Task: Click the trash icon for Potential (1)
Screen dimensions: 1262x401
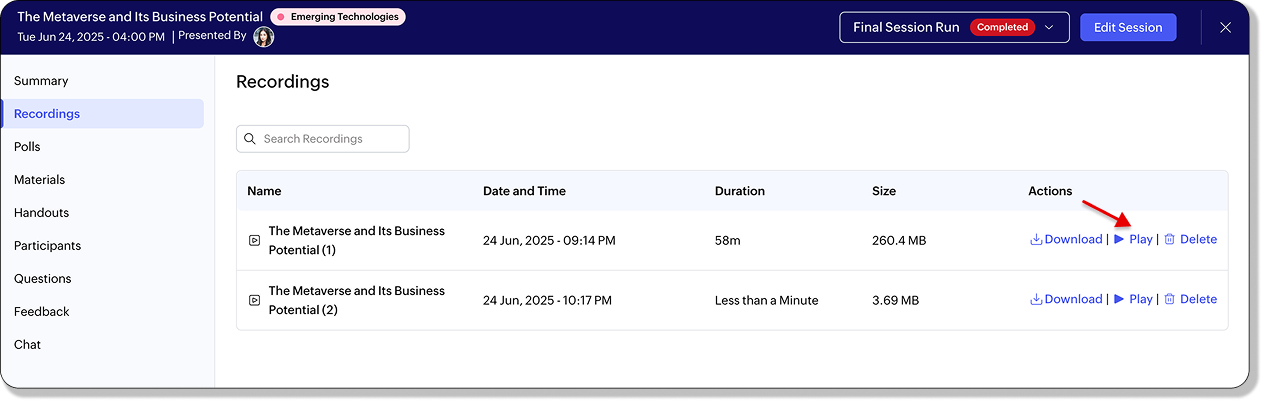Action: point(1169,240)
